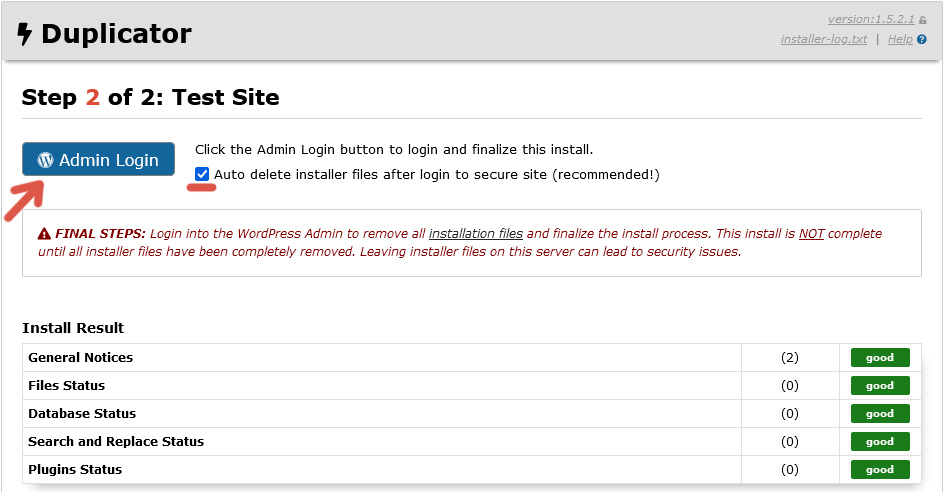
Task: Click the good badge for Plugins Status
Action: point(880,470)
